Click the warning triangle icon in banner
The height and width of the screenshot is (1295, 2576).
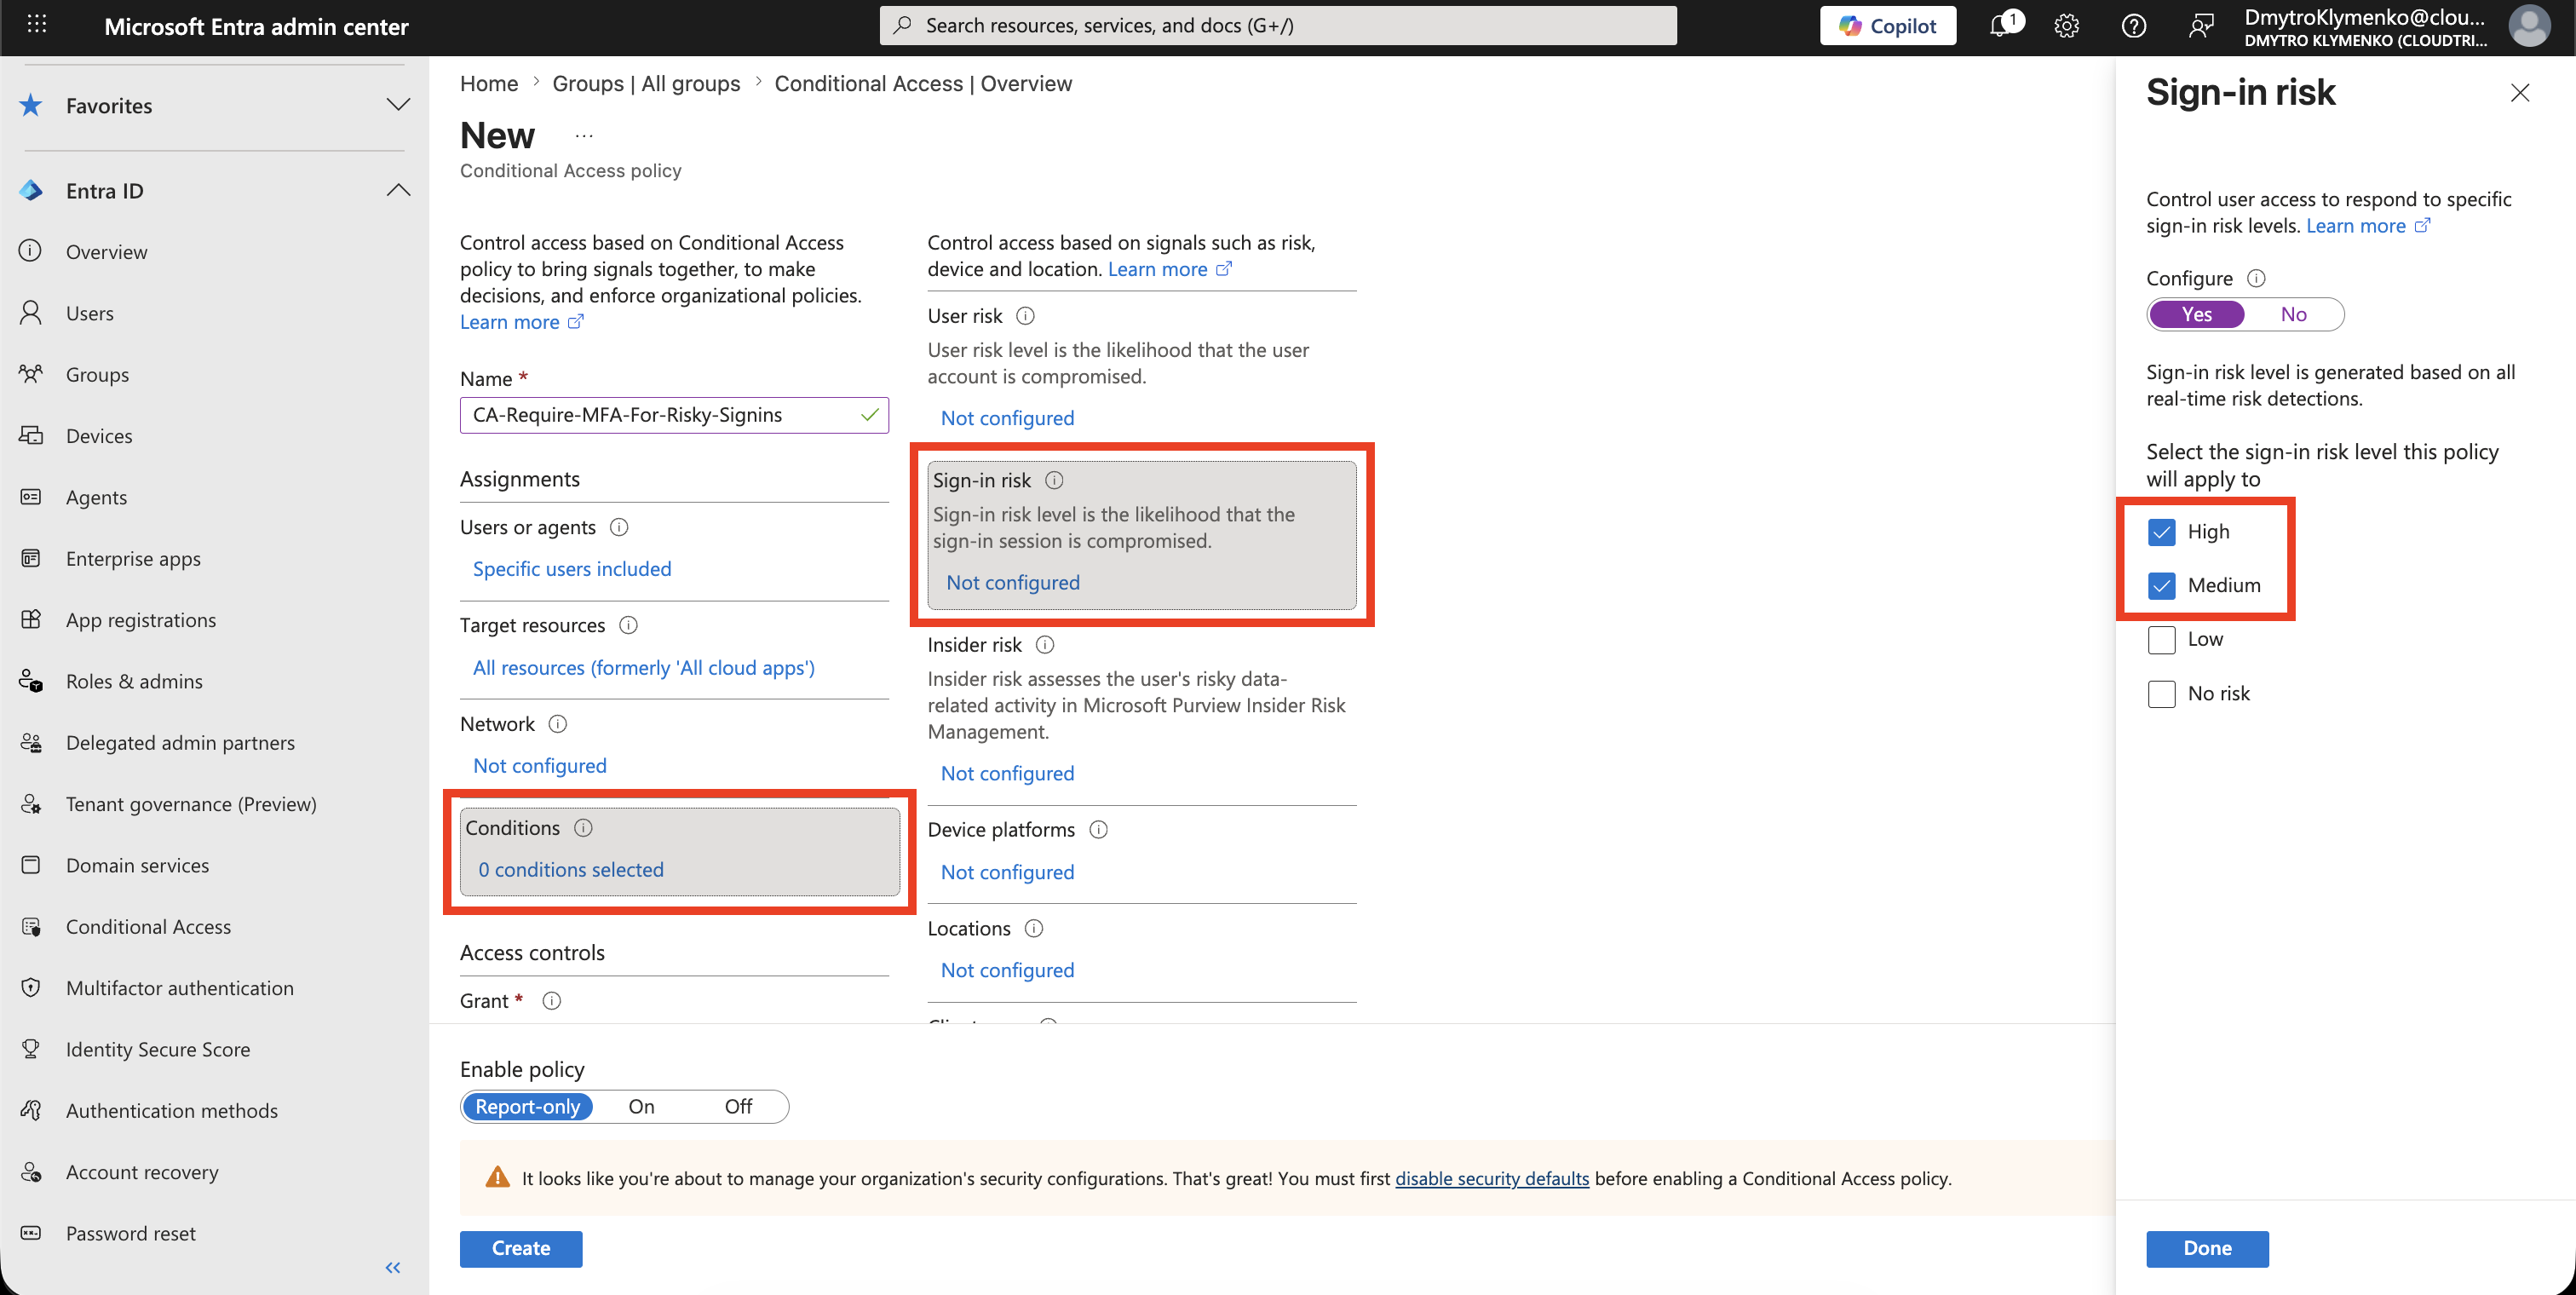tap(497, 1177)
